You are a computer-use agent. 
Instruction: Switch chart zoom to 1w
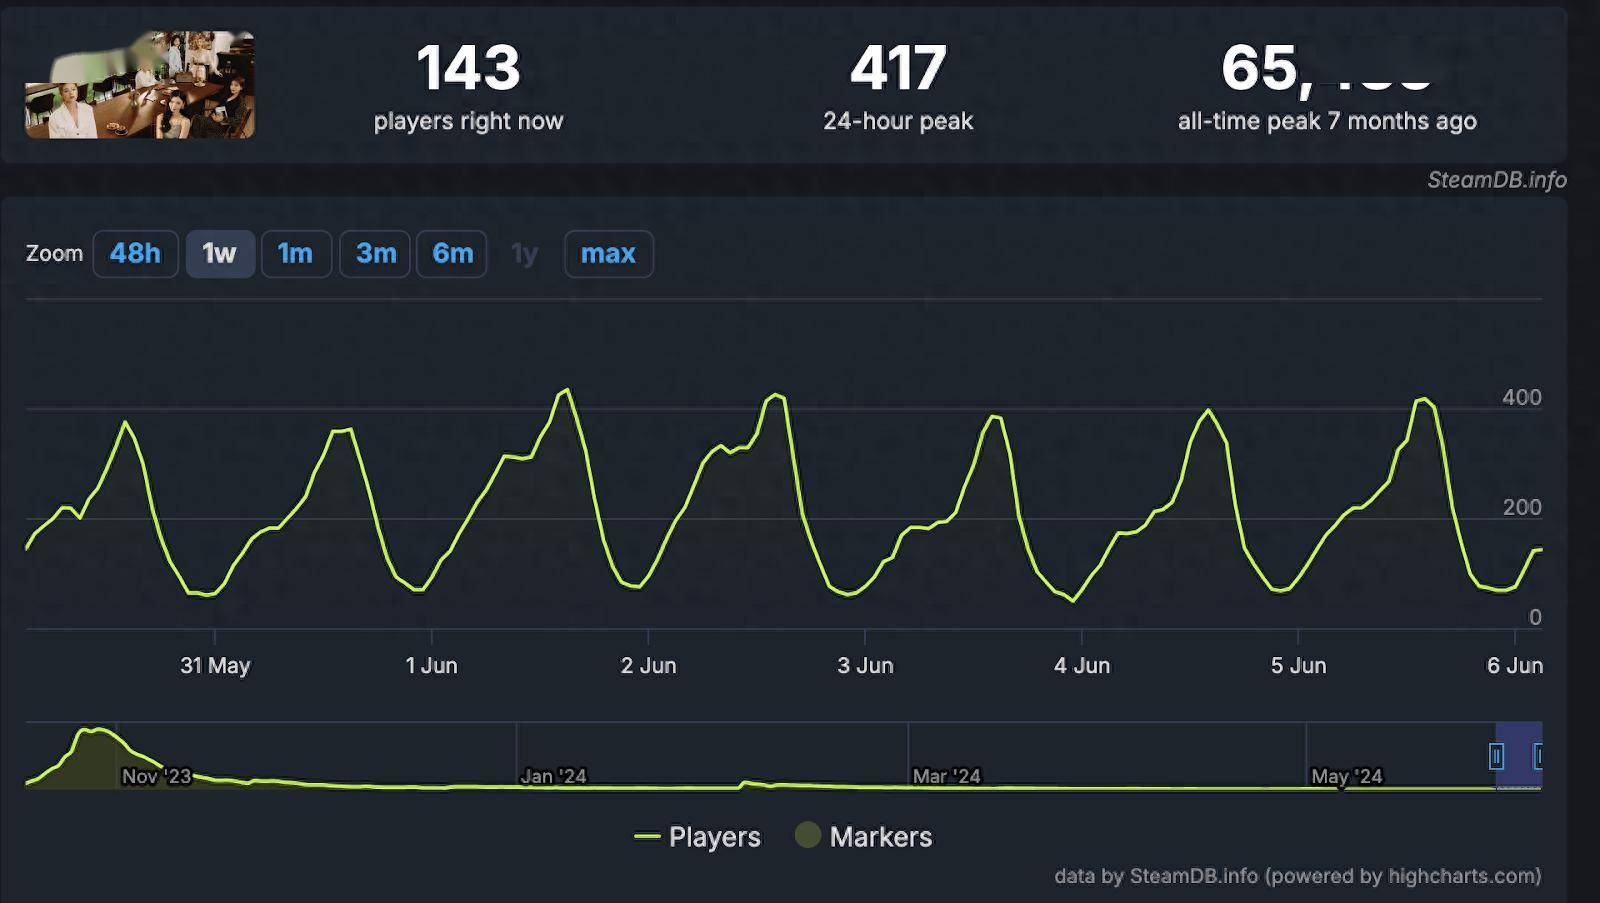click(220, 254)
